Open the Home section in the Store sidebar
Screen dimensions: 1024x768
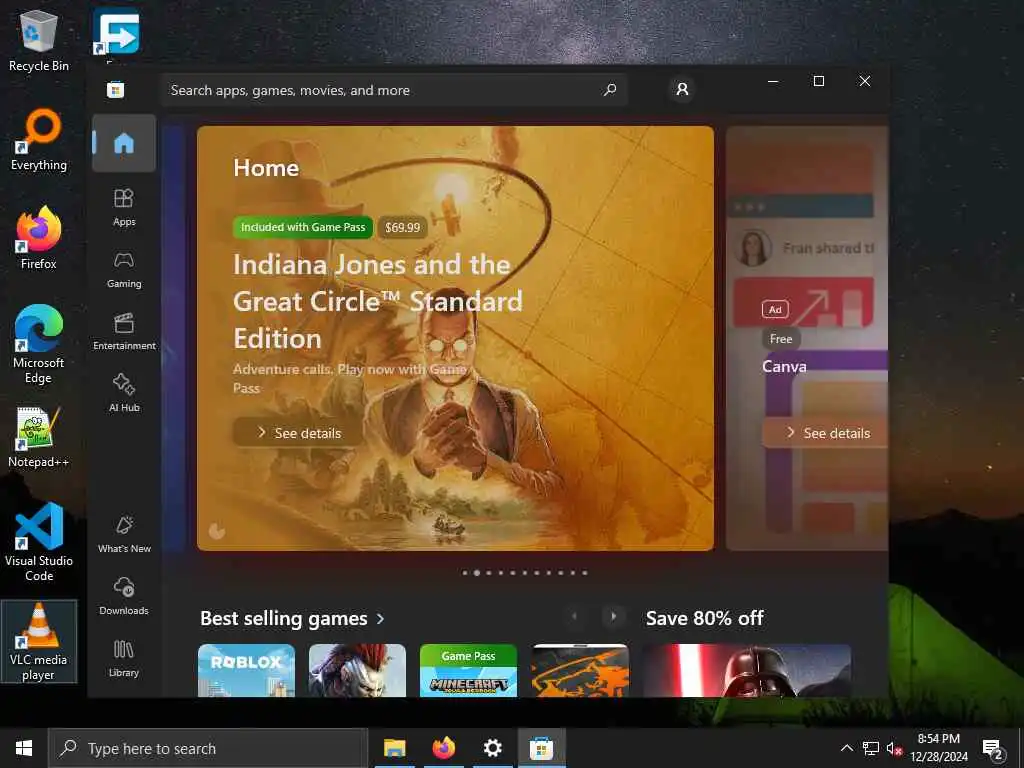tap(124, 143)
